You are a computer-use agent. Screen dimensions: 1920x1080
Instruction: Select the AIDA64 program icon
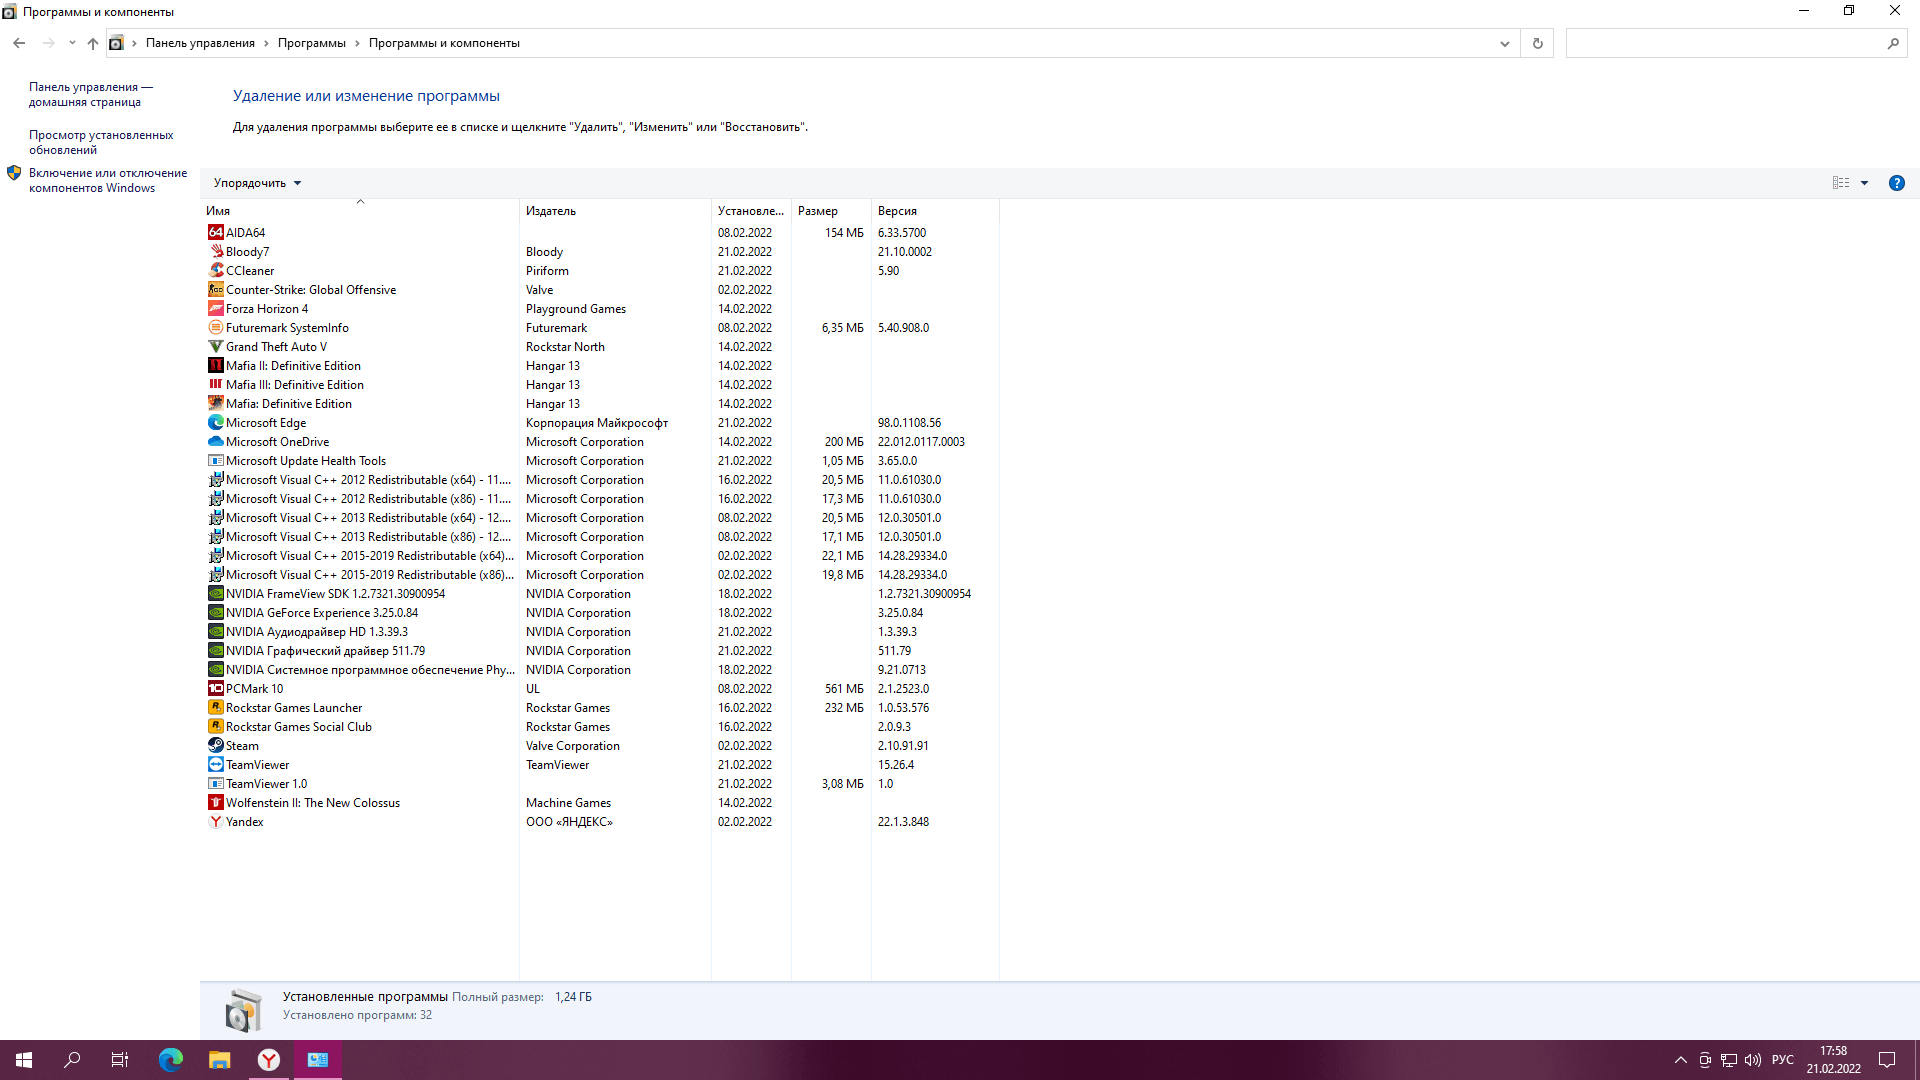coord(215,232)
